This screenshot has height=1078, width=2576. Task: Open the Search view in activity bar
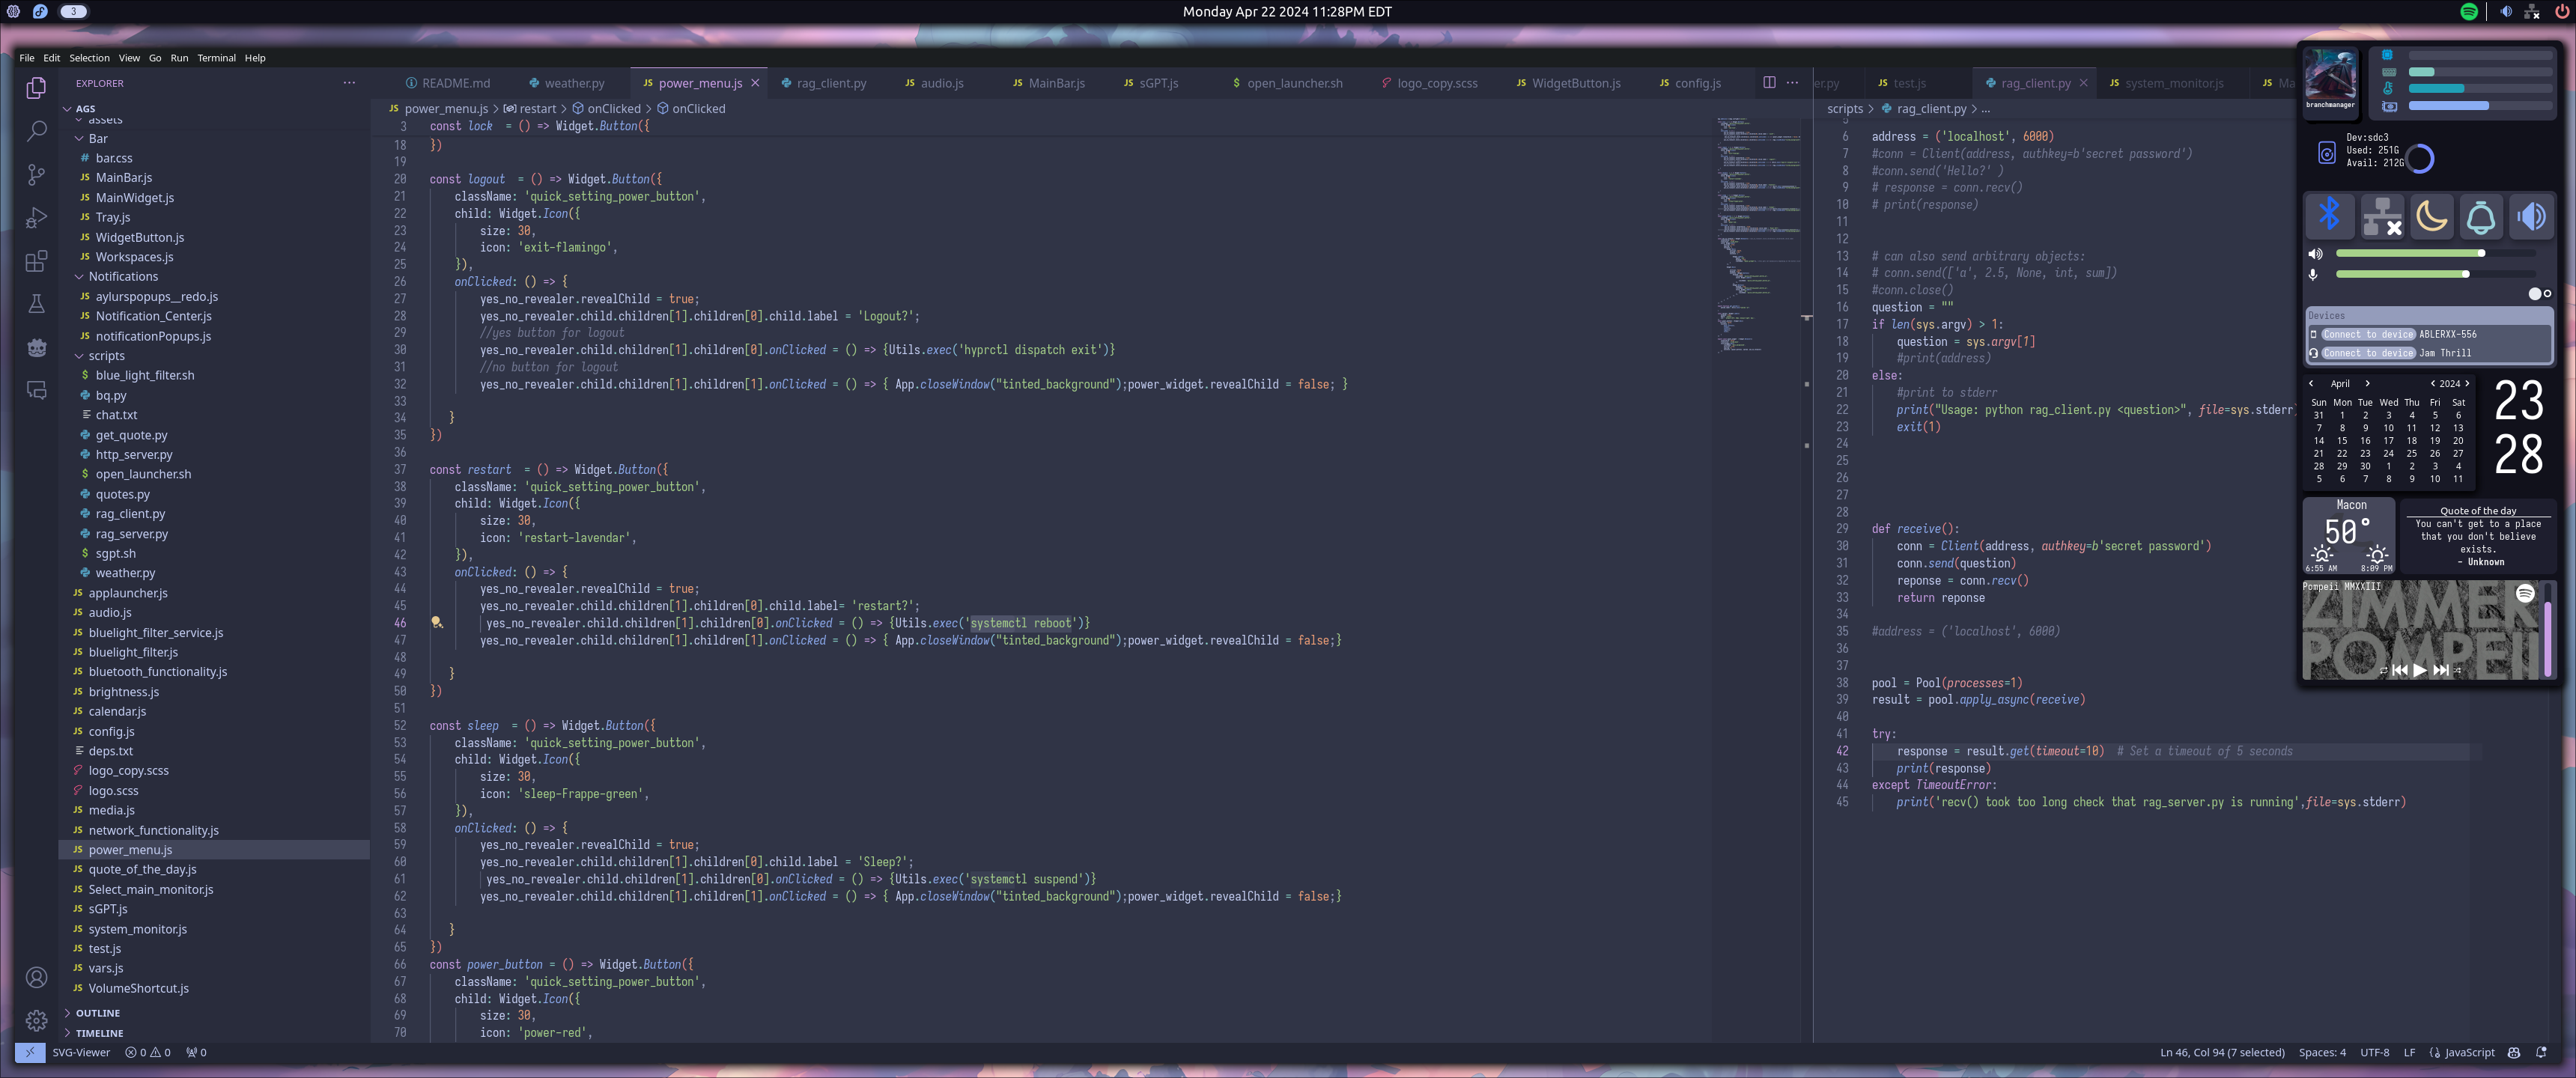[36, 131]
